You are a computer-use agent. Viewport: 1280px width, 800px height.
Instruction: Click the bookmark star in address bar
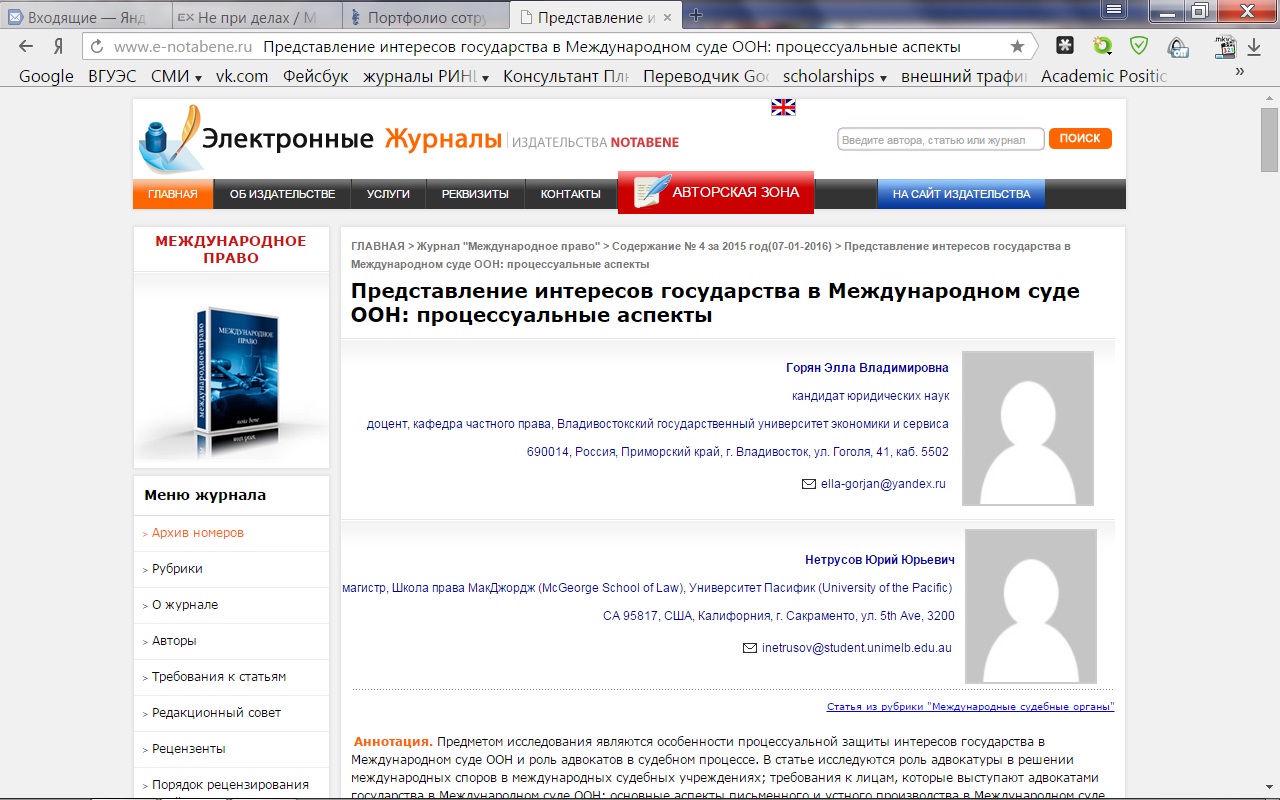click(x=1017, y=47)
